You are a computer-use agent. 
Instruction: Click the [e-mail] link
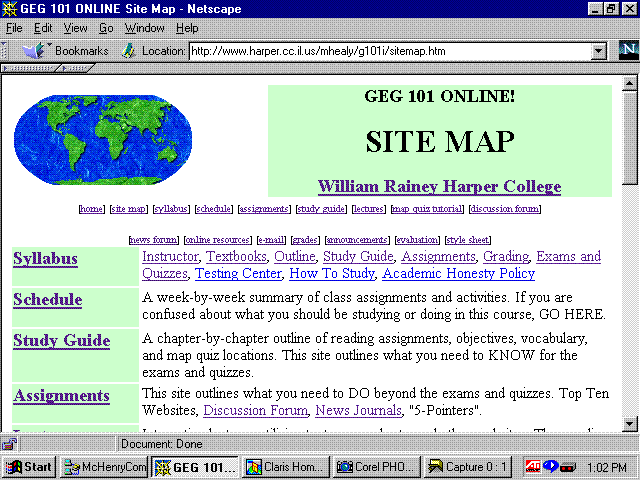[271, 240]
